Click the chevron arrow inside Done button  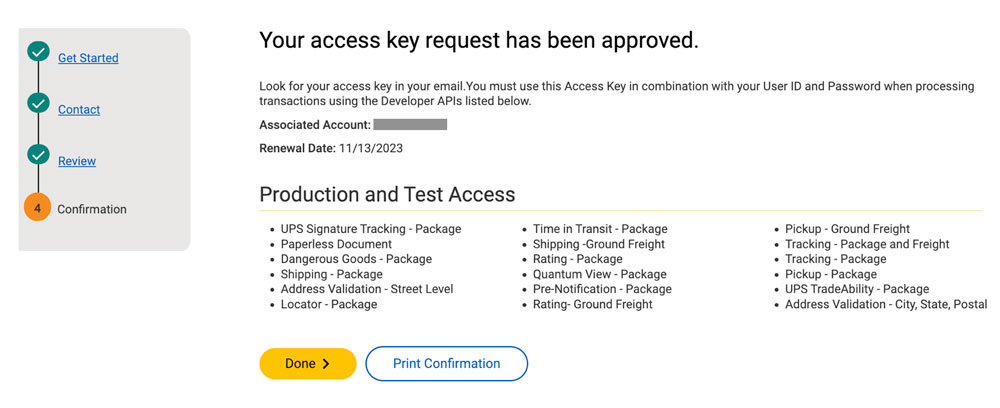tap(326, 364)
